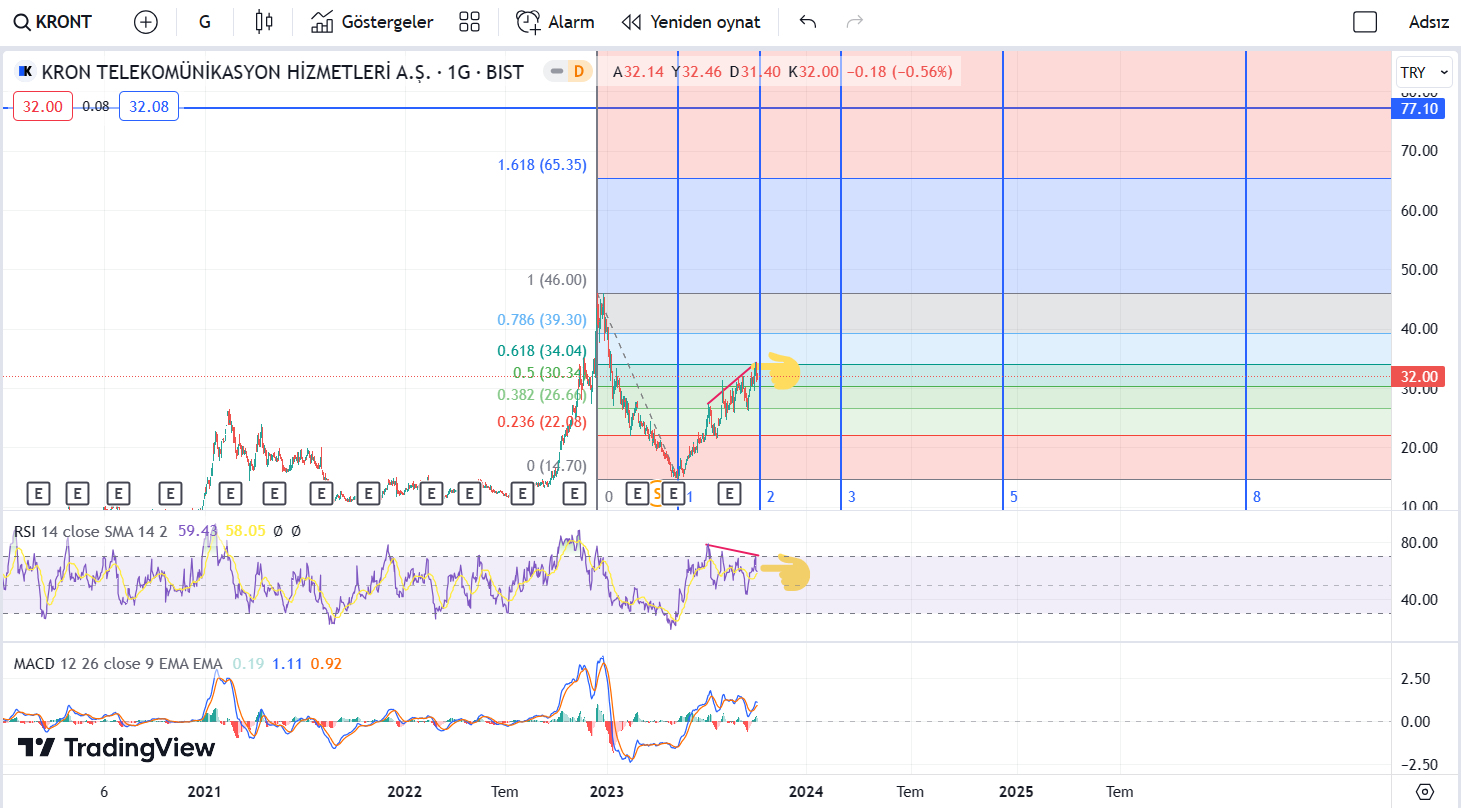Screen dimensions: 1461x808
Task: Open chart settings gear icon
Action: 1425,792
